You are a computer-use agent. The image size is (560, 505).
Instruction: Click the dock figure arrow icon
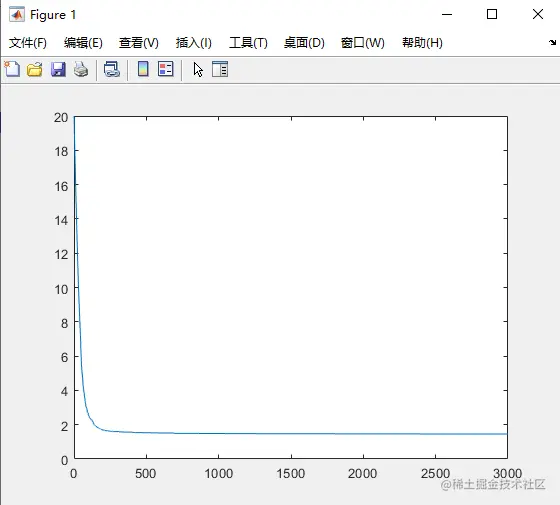click(x=552, y=42)
